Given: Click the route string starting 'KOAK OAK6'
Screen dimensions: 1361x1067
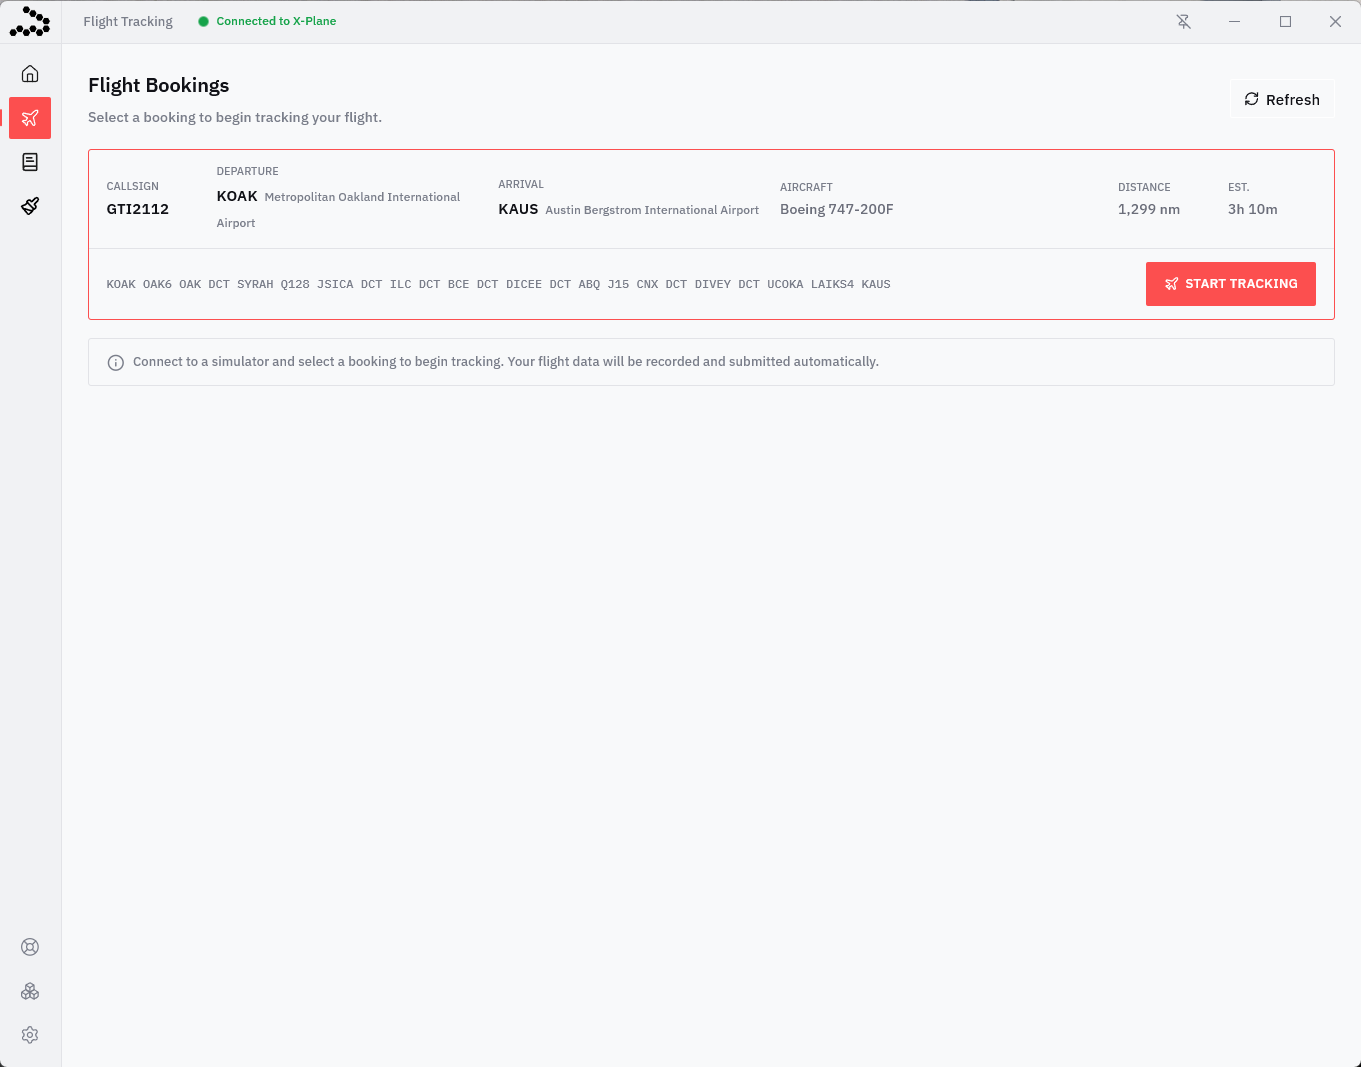Looking at the screenshot, I should (x=498, y=284).
